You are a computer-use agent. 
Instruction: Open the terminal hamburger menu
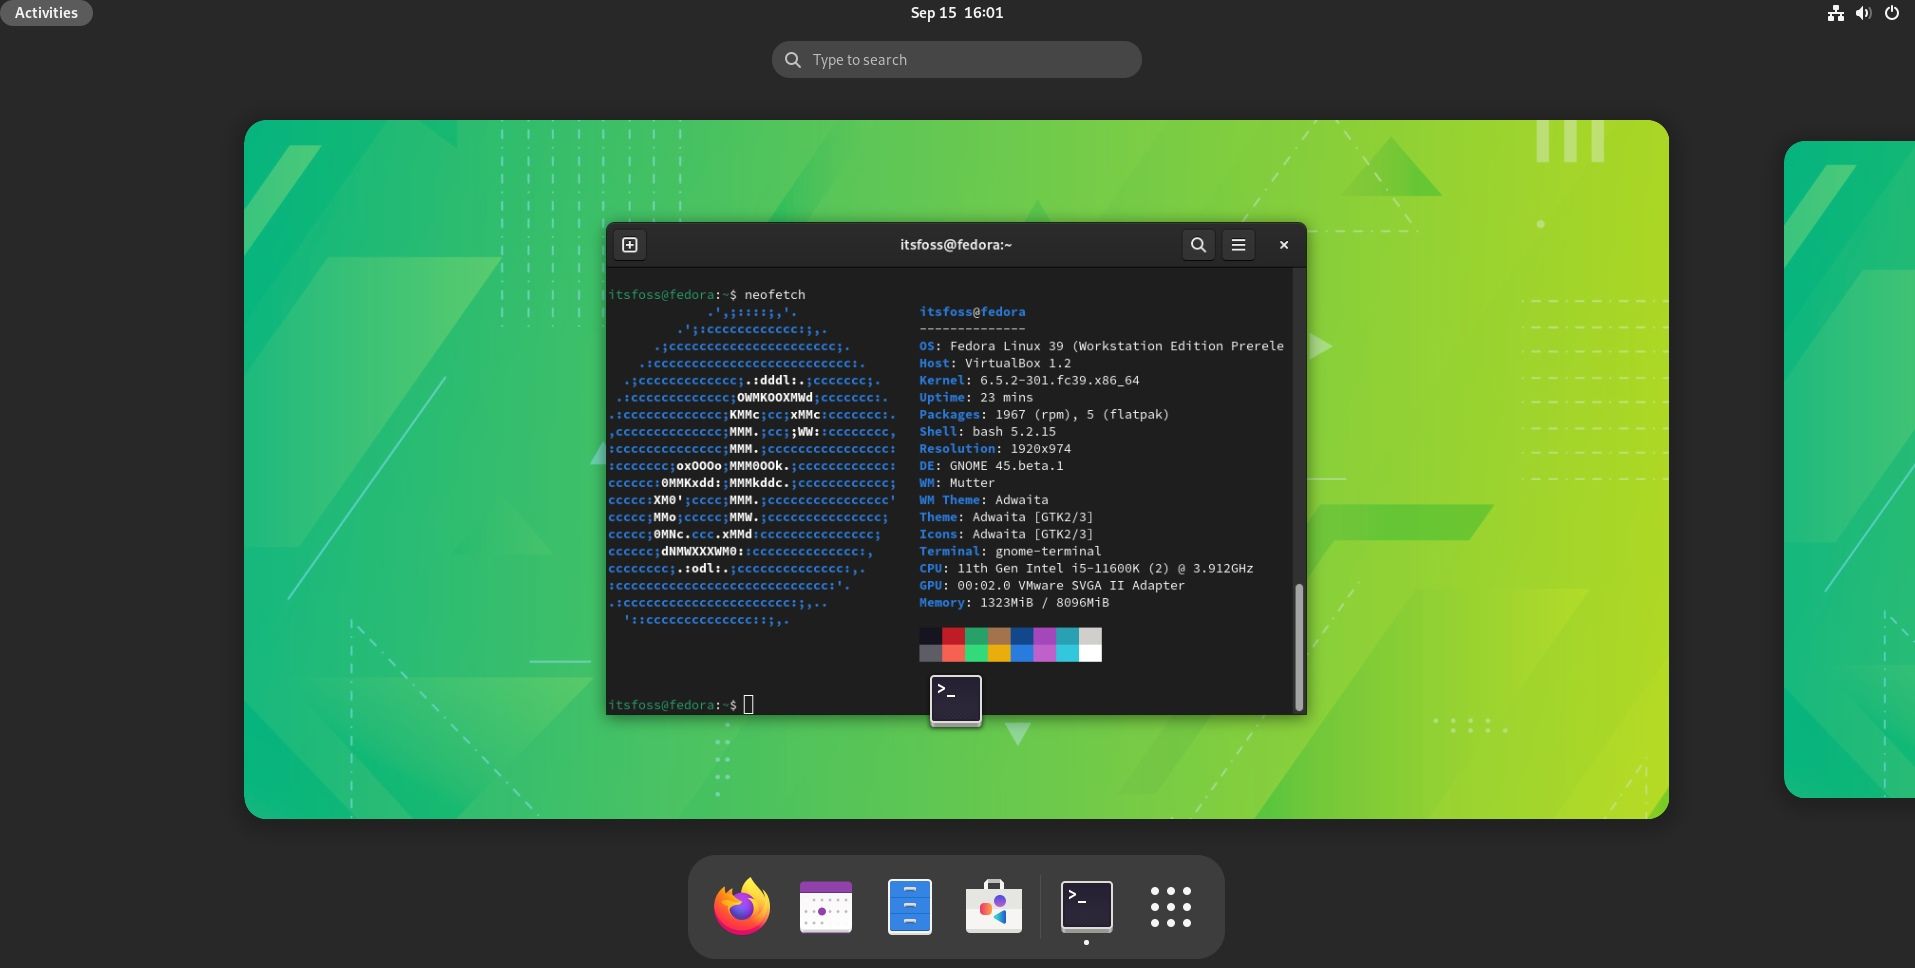(x=1238, y=244)
